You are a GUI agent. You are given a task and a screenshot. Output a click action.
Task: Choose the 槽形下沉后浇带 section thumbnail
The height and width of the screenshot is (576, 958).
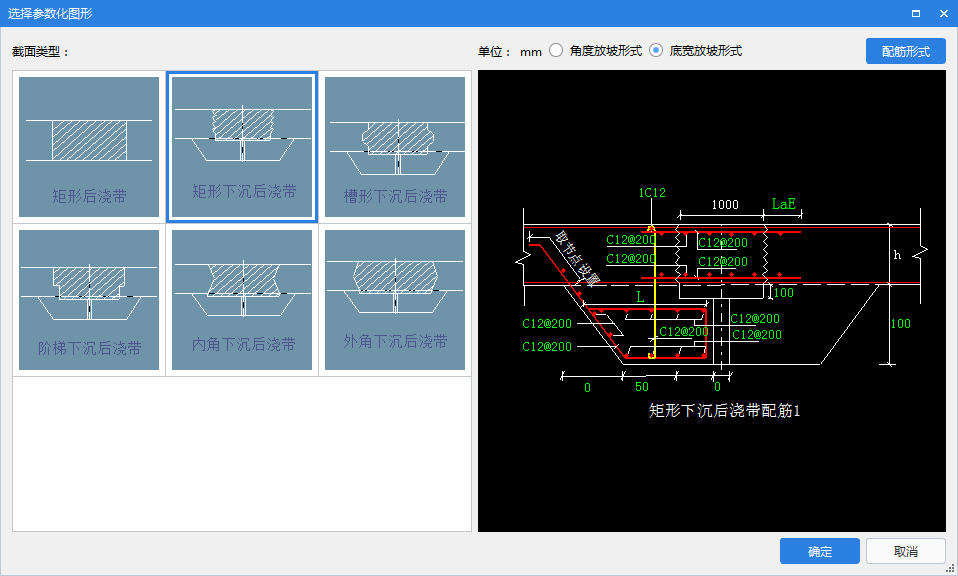coord(395,147)
